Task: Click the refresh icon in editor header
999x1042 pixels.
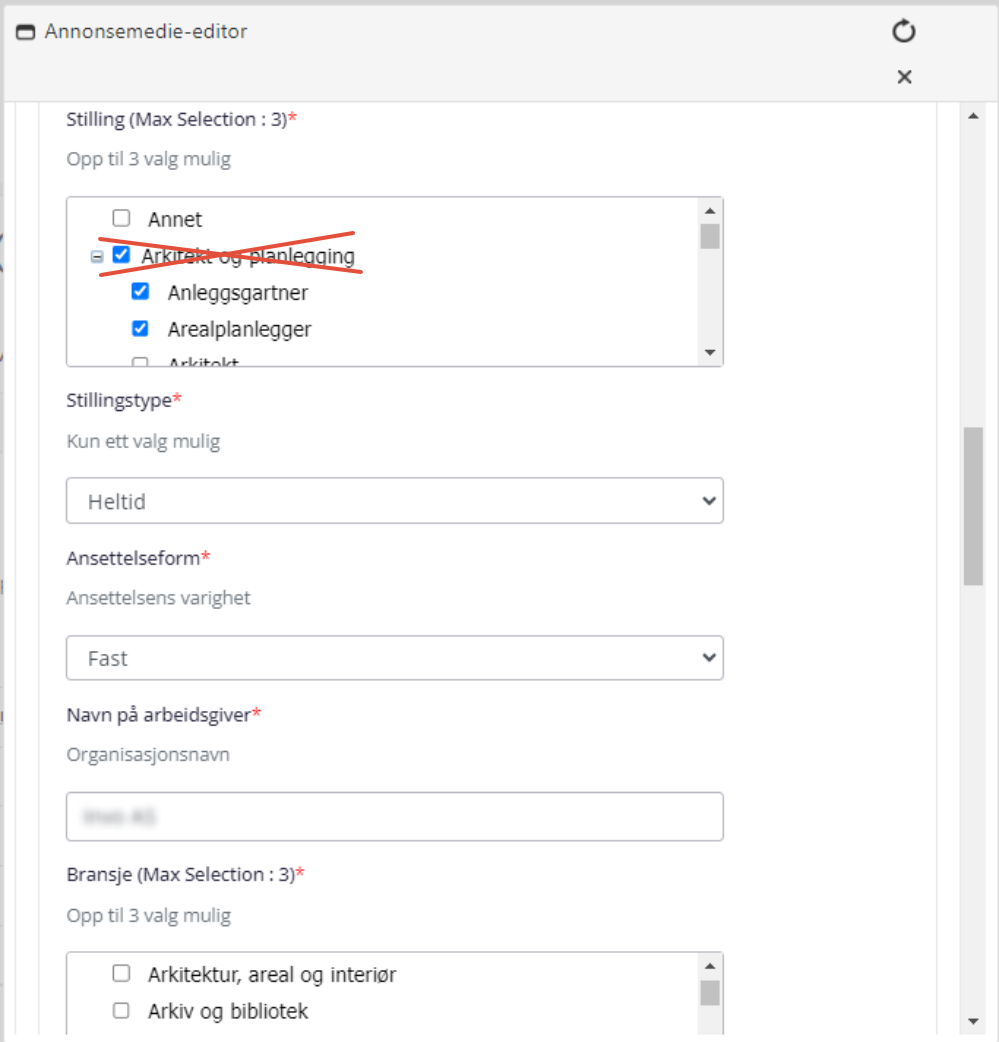Action: click(903, 31)
